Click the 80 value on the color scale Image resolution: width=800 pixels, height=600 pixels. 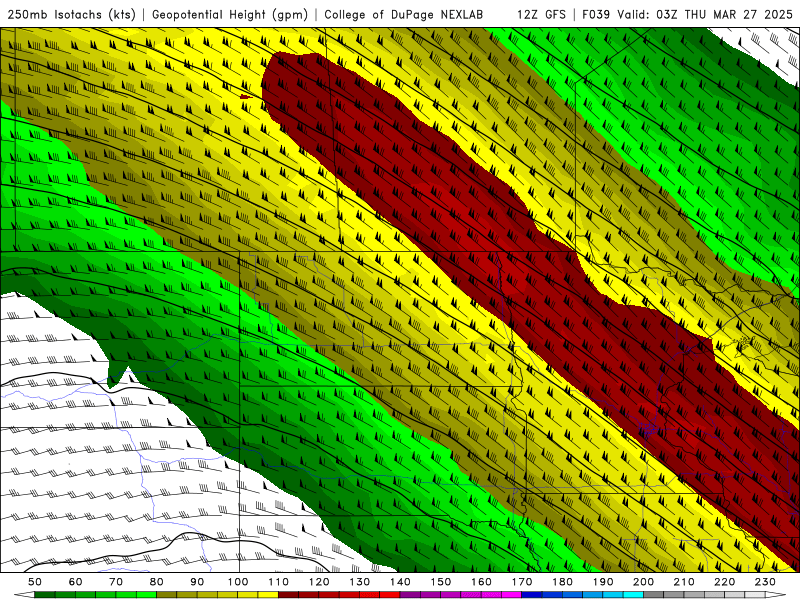(157, 582)
